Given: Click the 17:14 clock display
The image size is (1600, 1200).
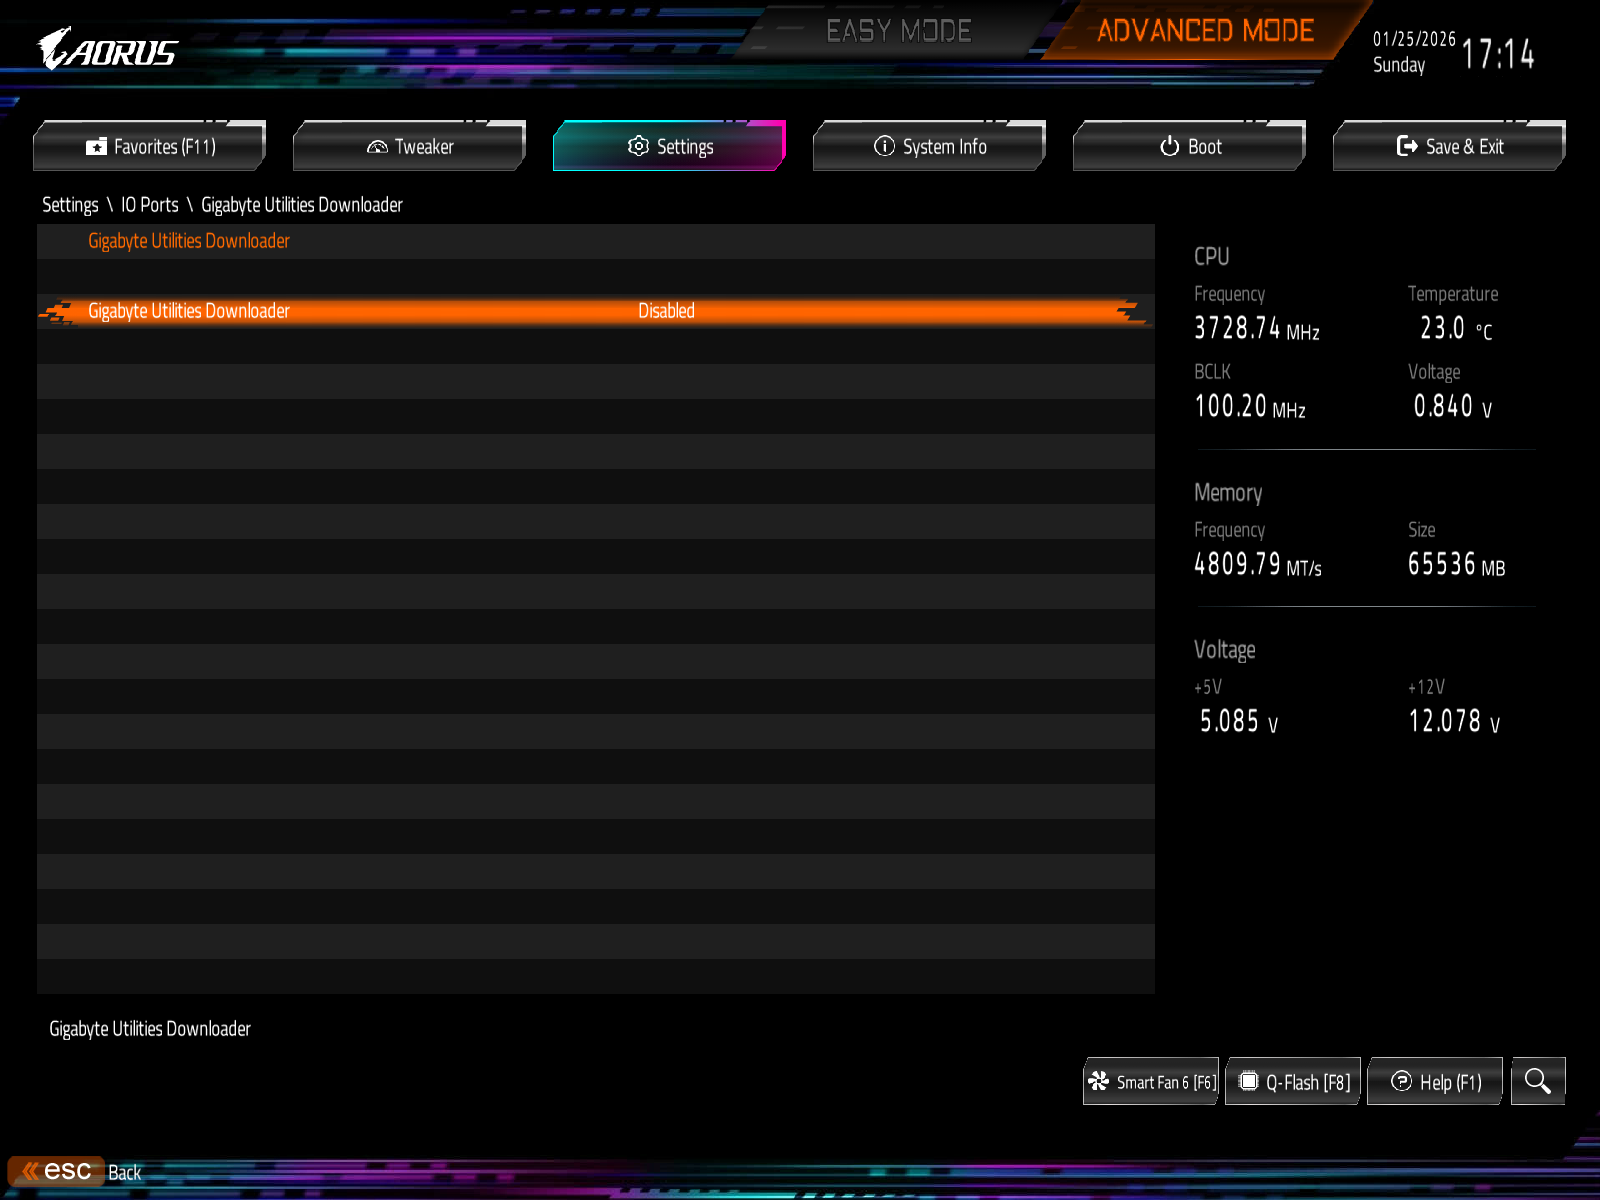Looking at the screenshot, I should (x=1497, y=54).
